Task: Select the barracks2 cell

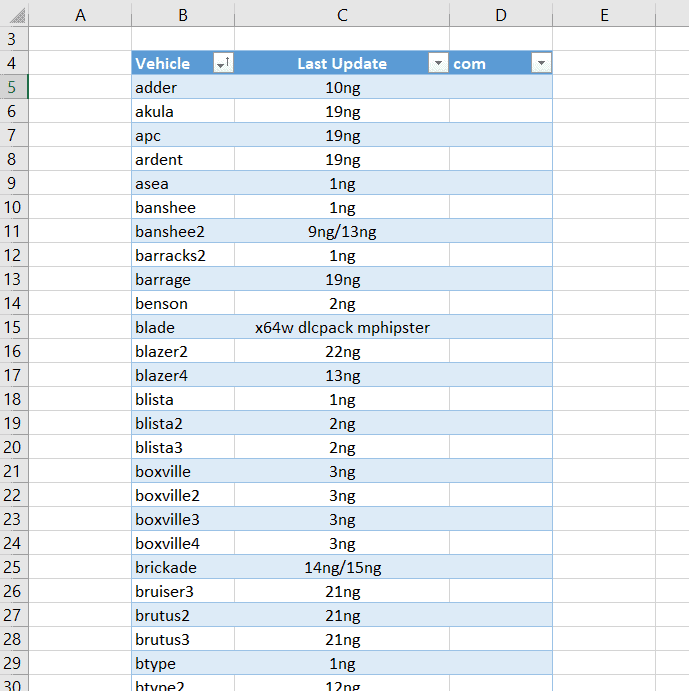Action: (x=183, y=255)
